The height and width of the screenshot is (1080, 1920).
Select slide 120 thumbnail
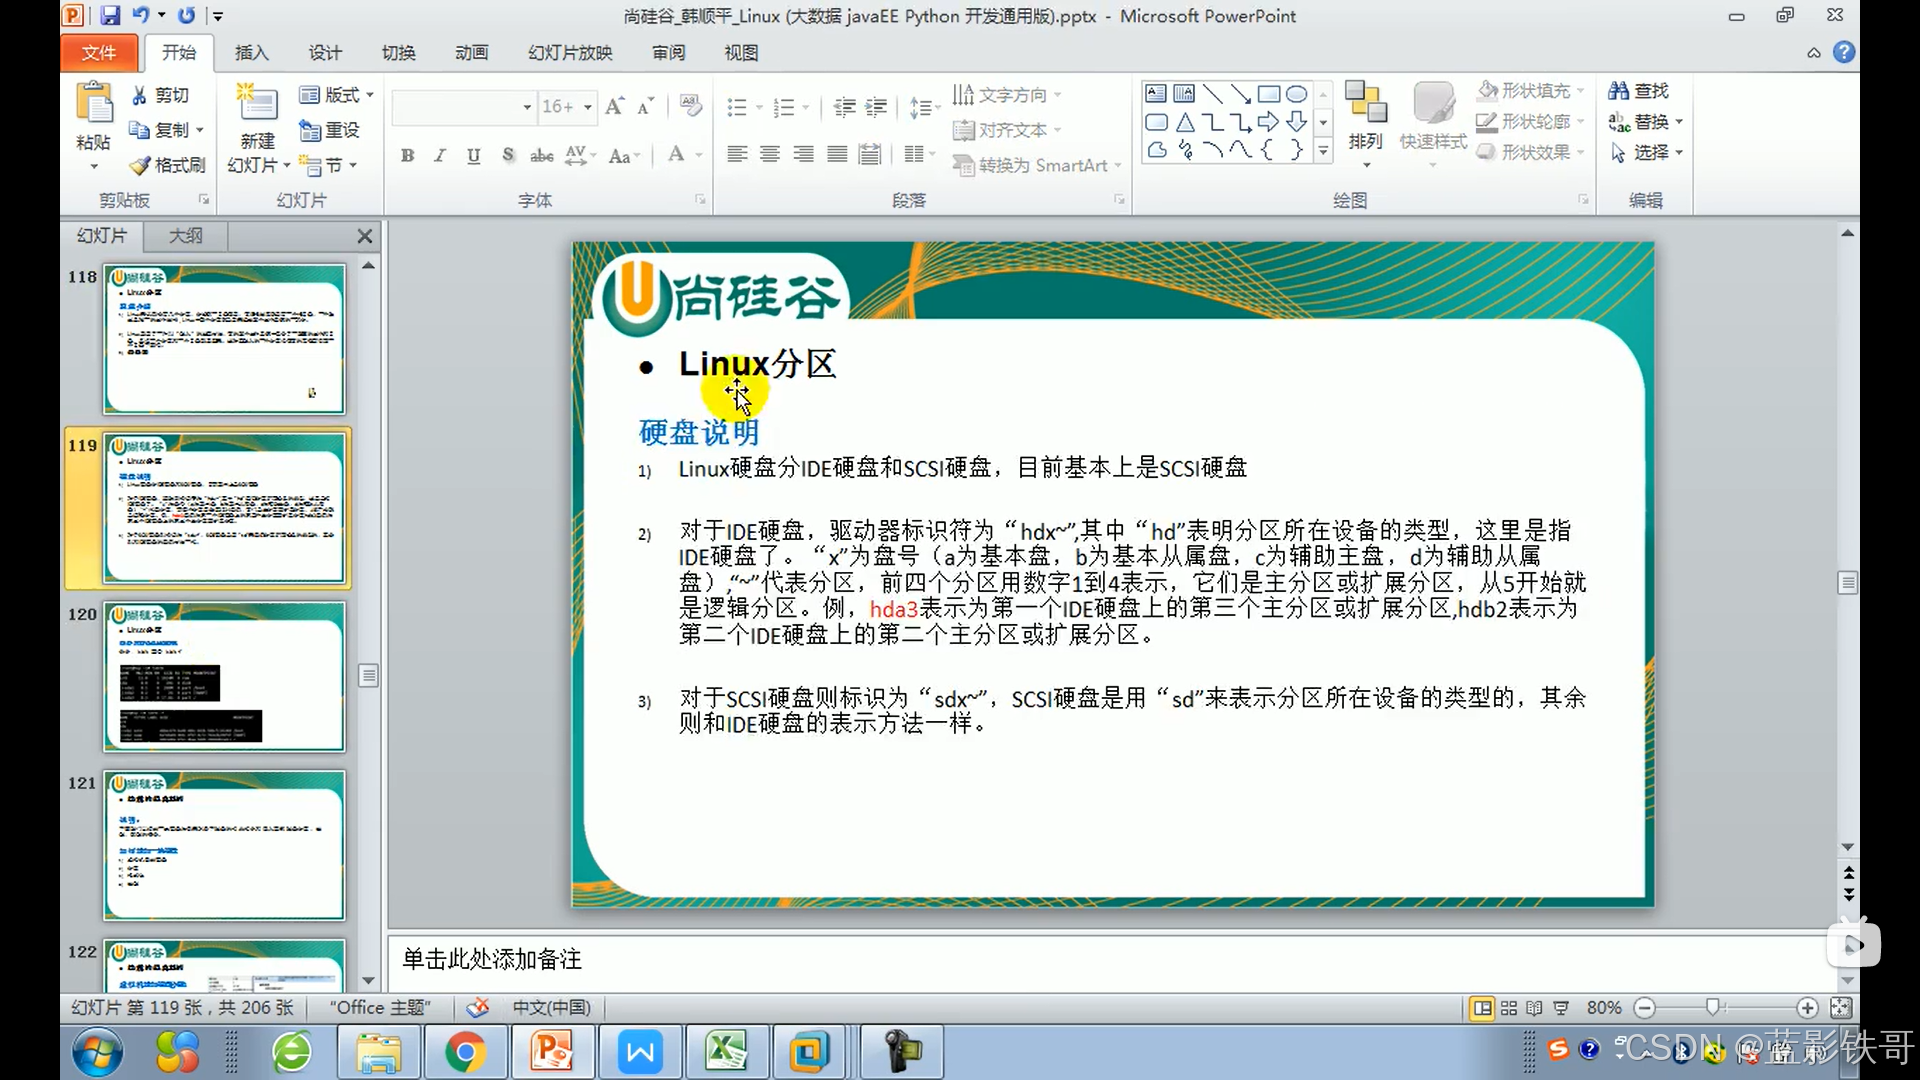[x=224, y=677]
